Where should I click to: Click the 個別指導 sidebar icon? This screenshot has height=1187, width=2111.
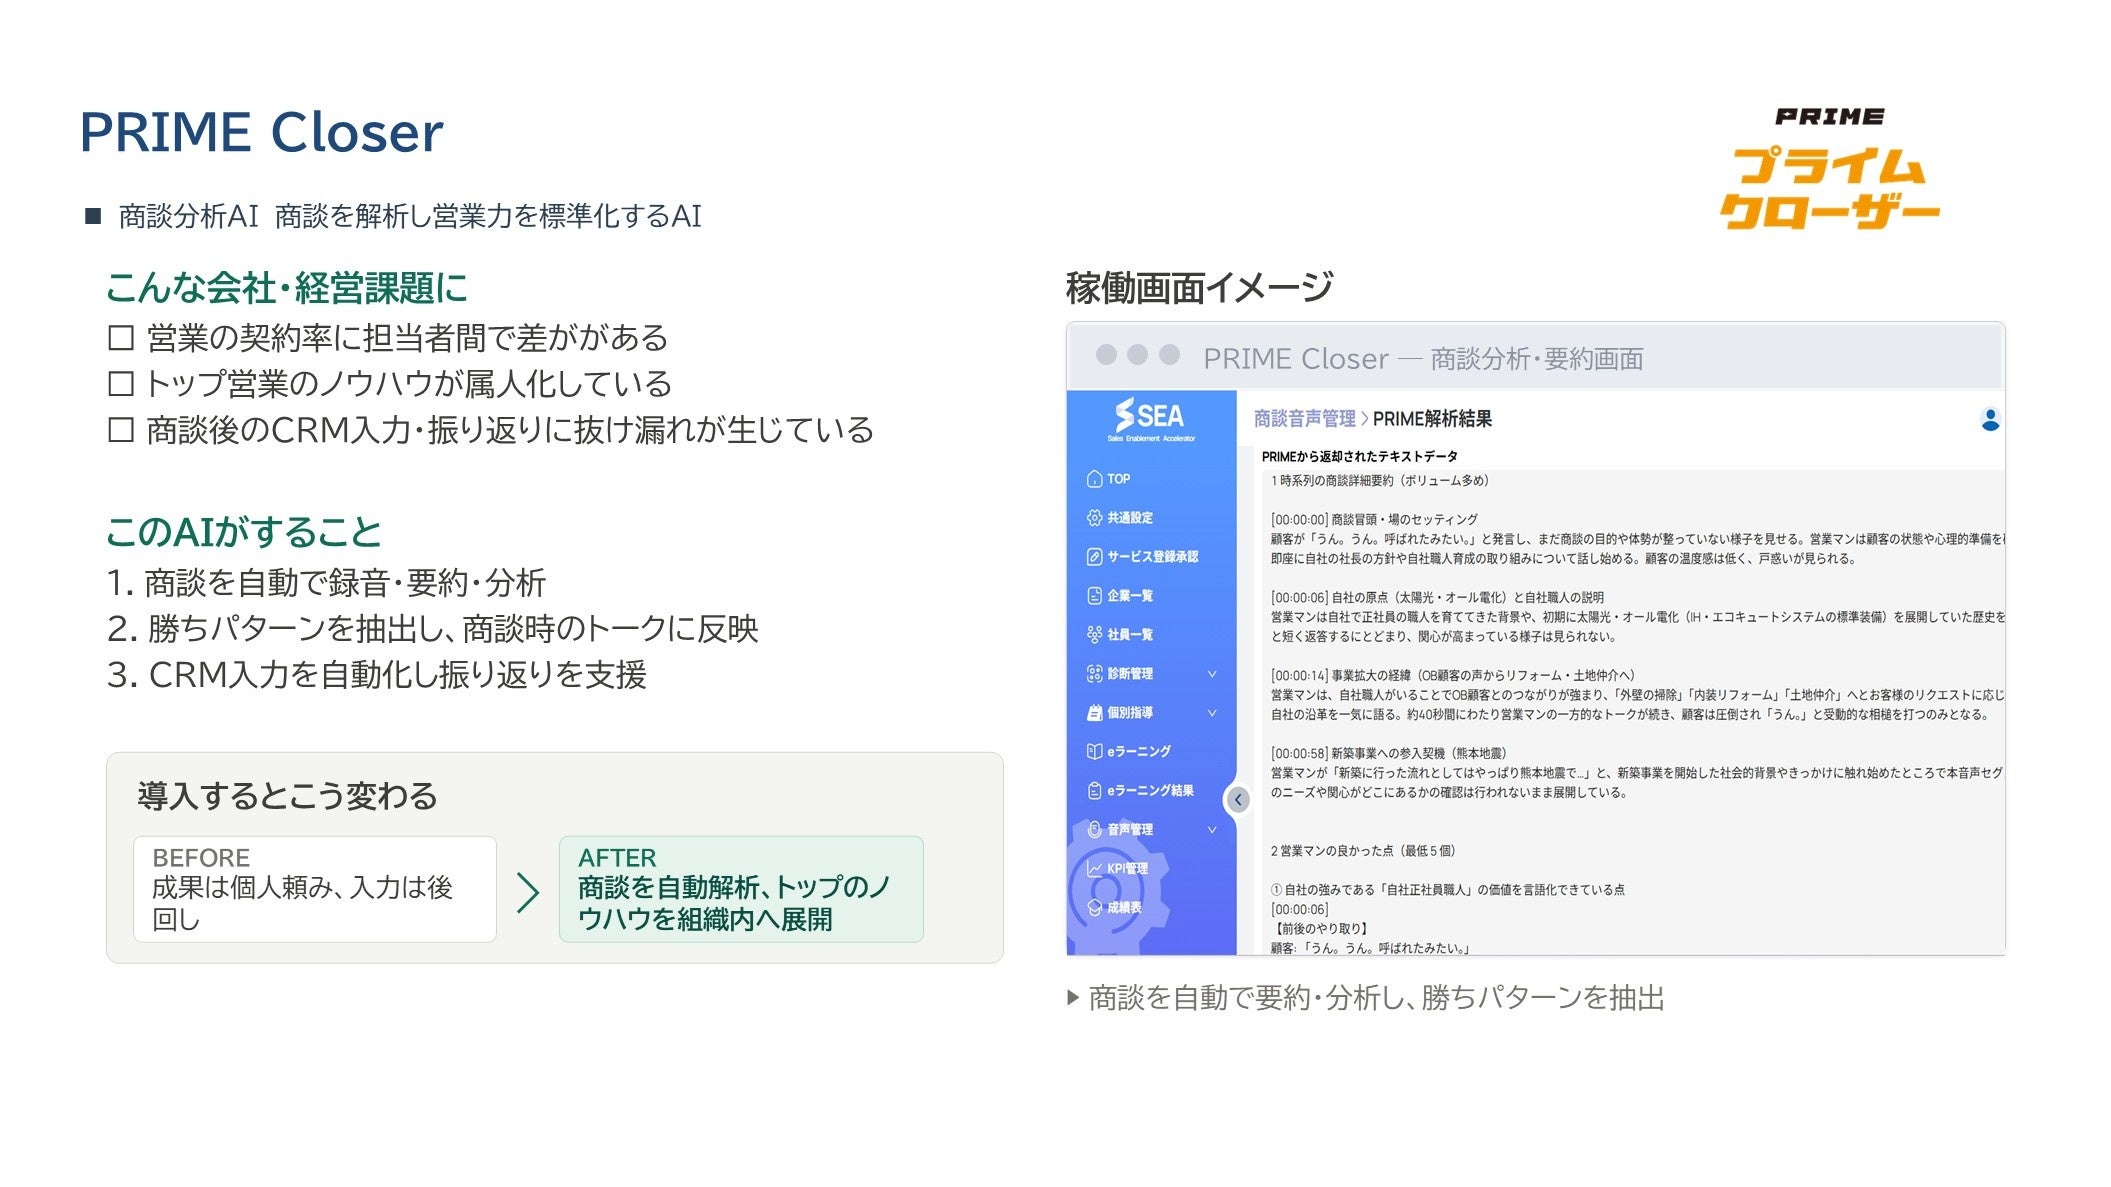click(1094, 713)
